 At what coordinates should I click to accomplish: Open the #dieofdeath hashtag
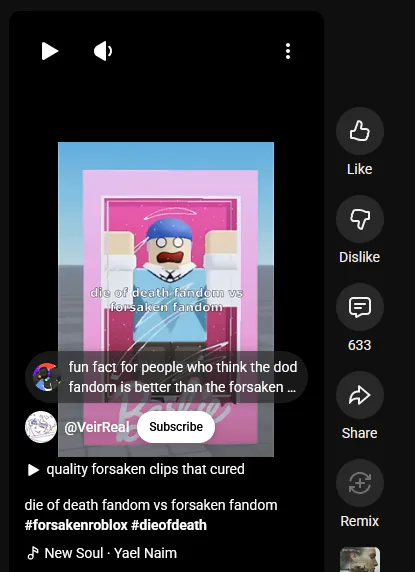pyautogui.click(x=169, y=525)
